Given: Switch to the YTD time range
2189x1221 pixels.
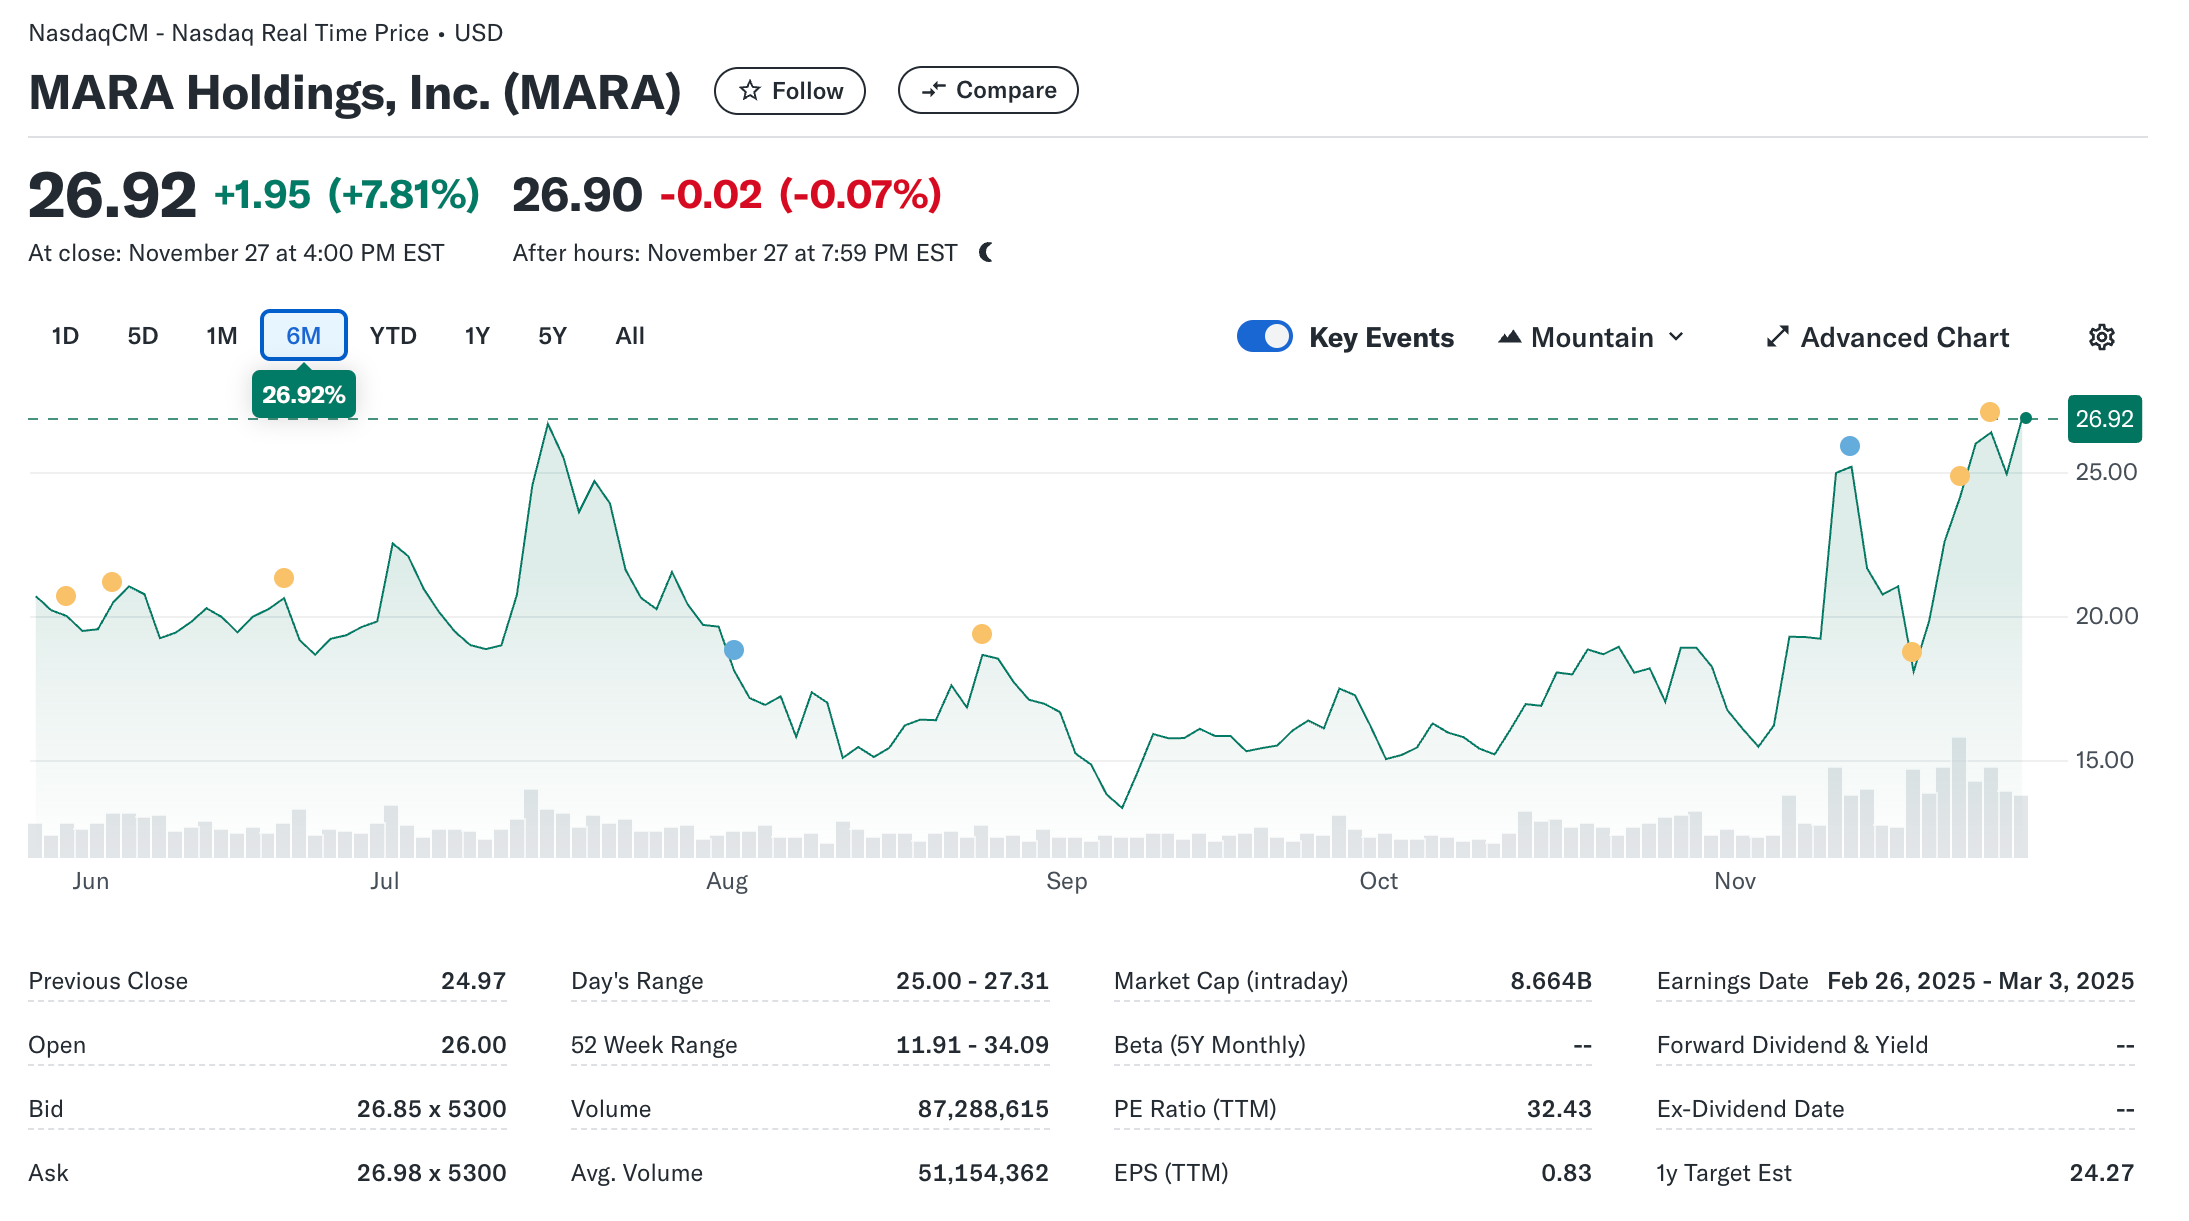Looking at the screenshot, I should coord(394,336).
